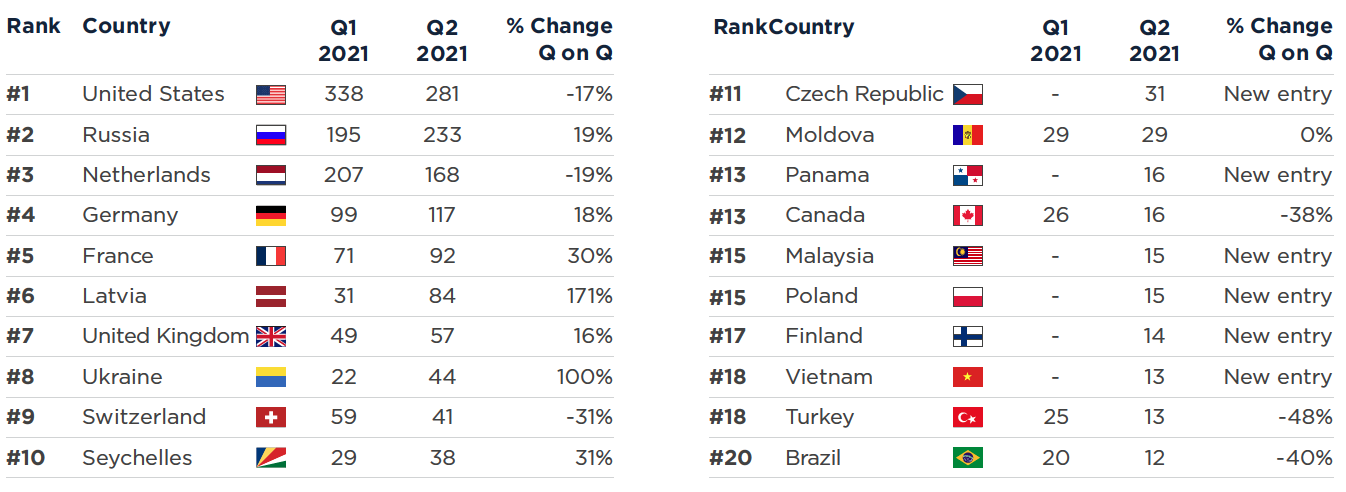
Task: Select Moldova's 0% change value
Action: point(1316,135)
